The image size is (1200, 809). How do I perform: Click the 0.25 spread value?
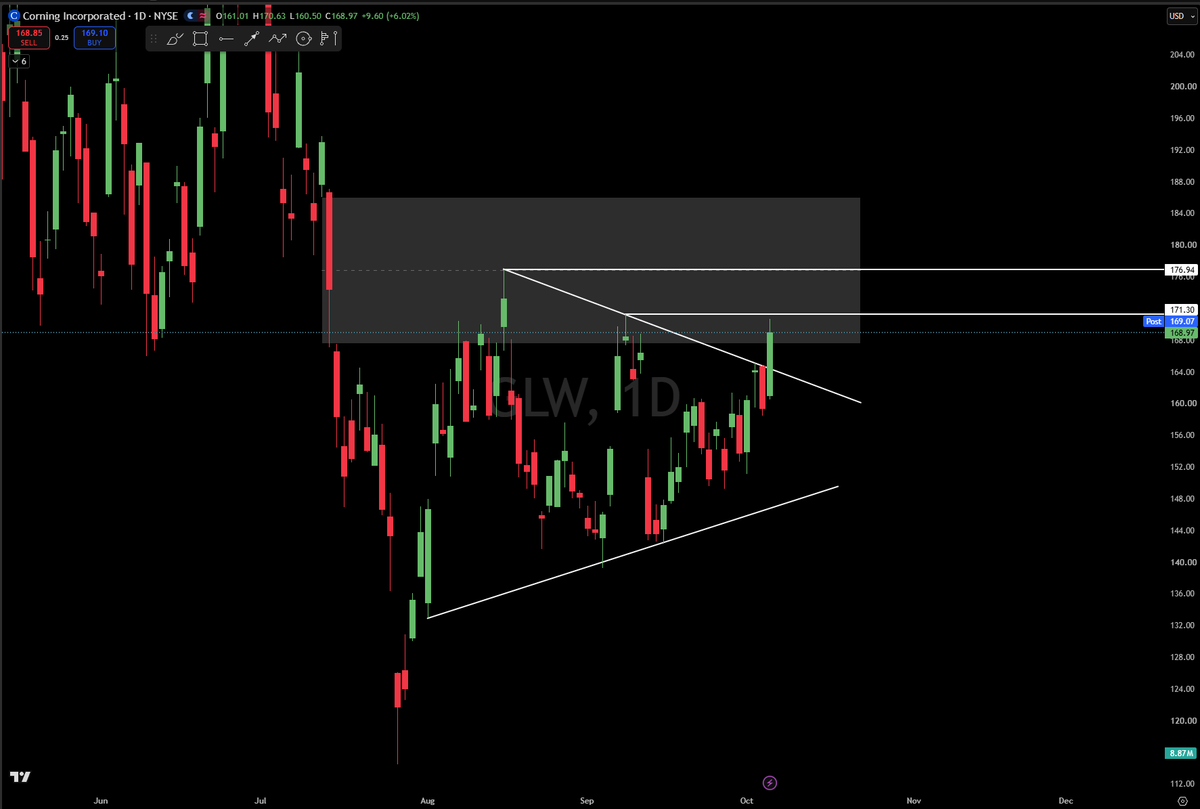tap(62, 38)
